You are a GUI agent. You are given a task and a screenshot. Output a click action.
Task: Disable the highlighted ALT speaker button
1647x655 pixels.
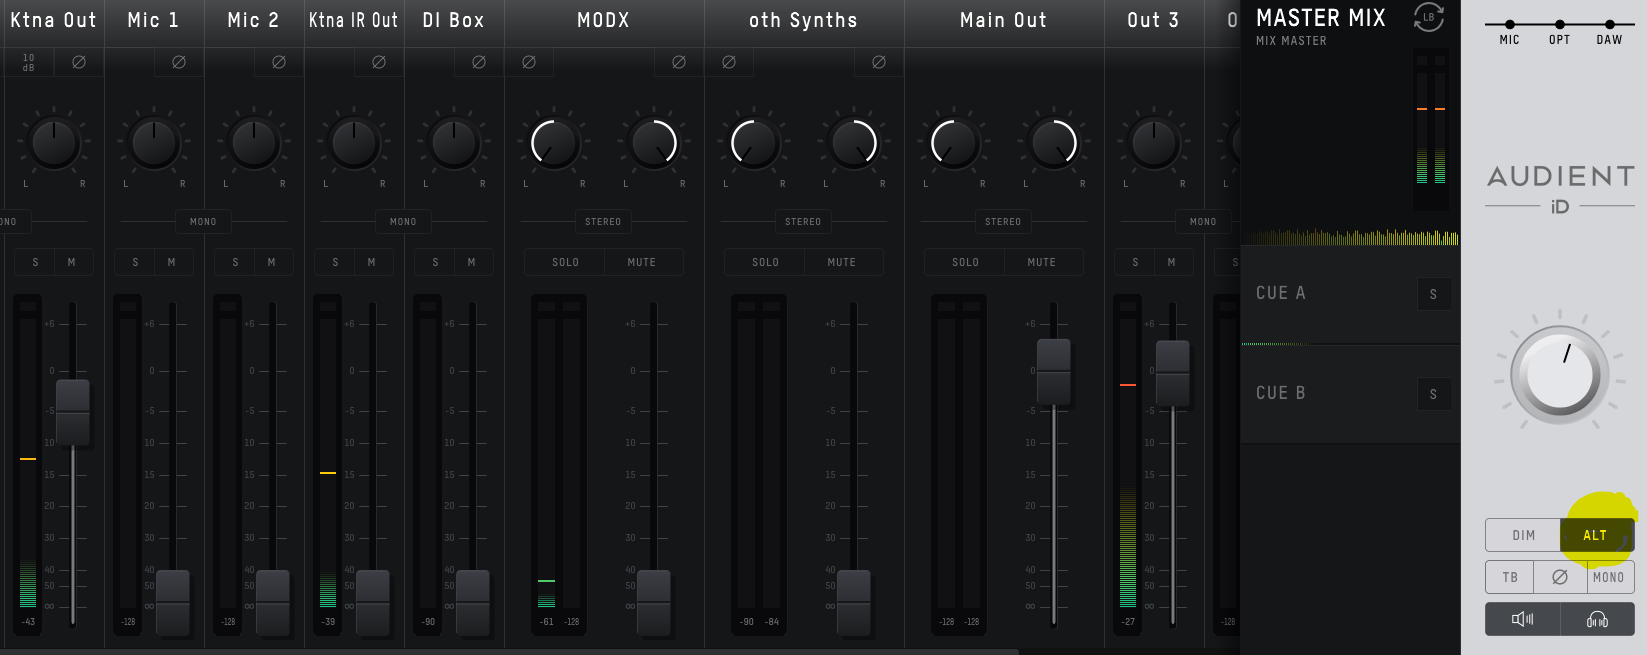point(1596,535)
